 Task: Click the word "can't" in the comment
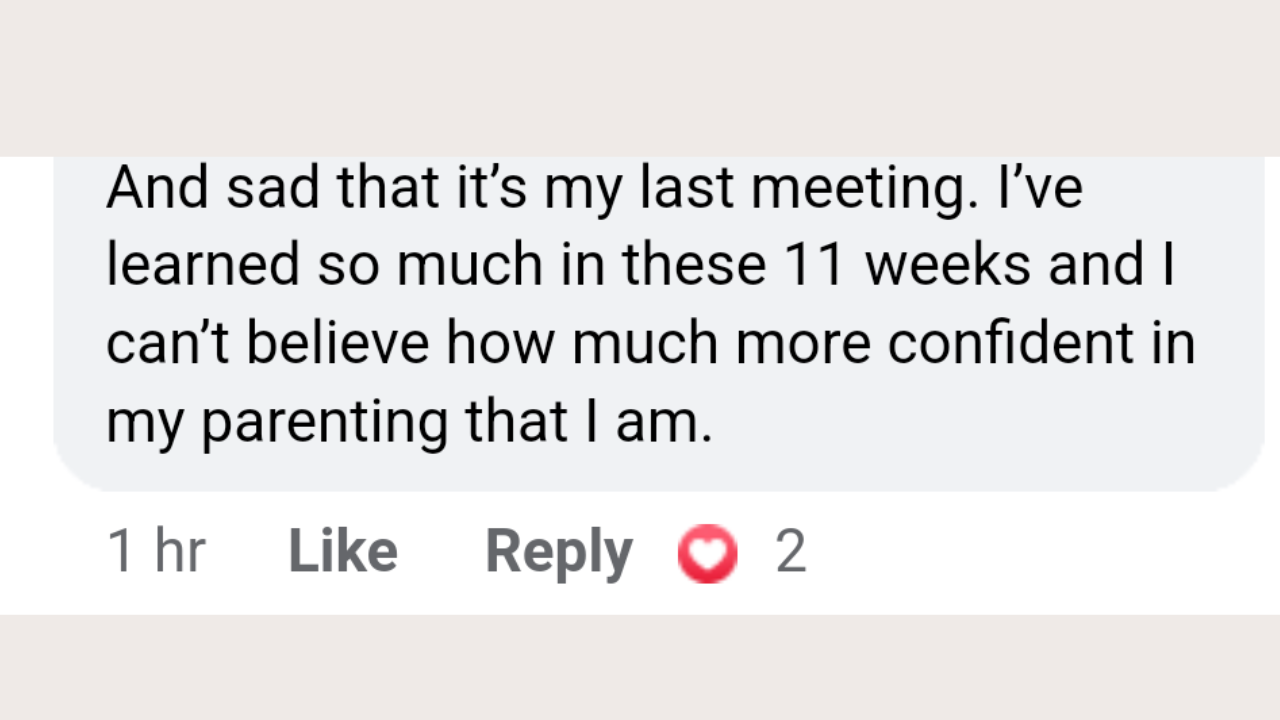(169, 343)
